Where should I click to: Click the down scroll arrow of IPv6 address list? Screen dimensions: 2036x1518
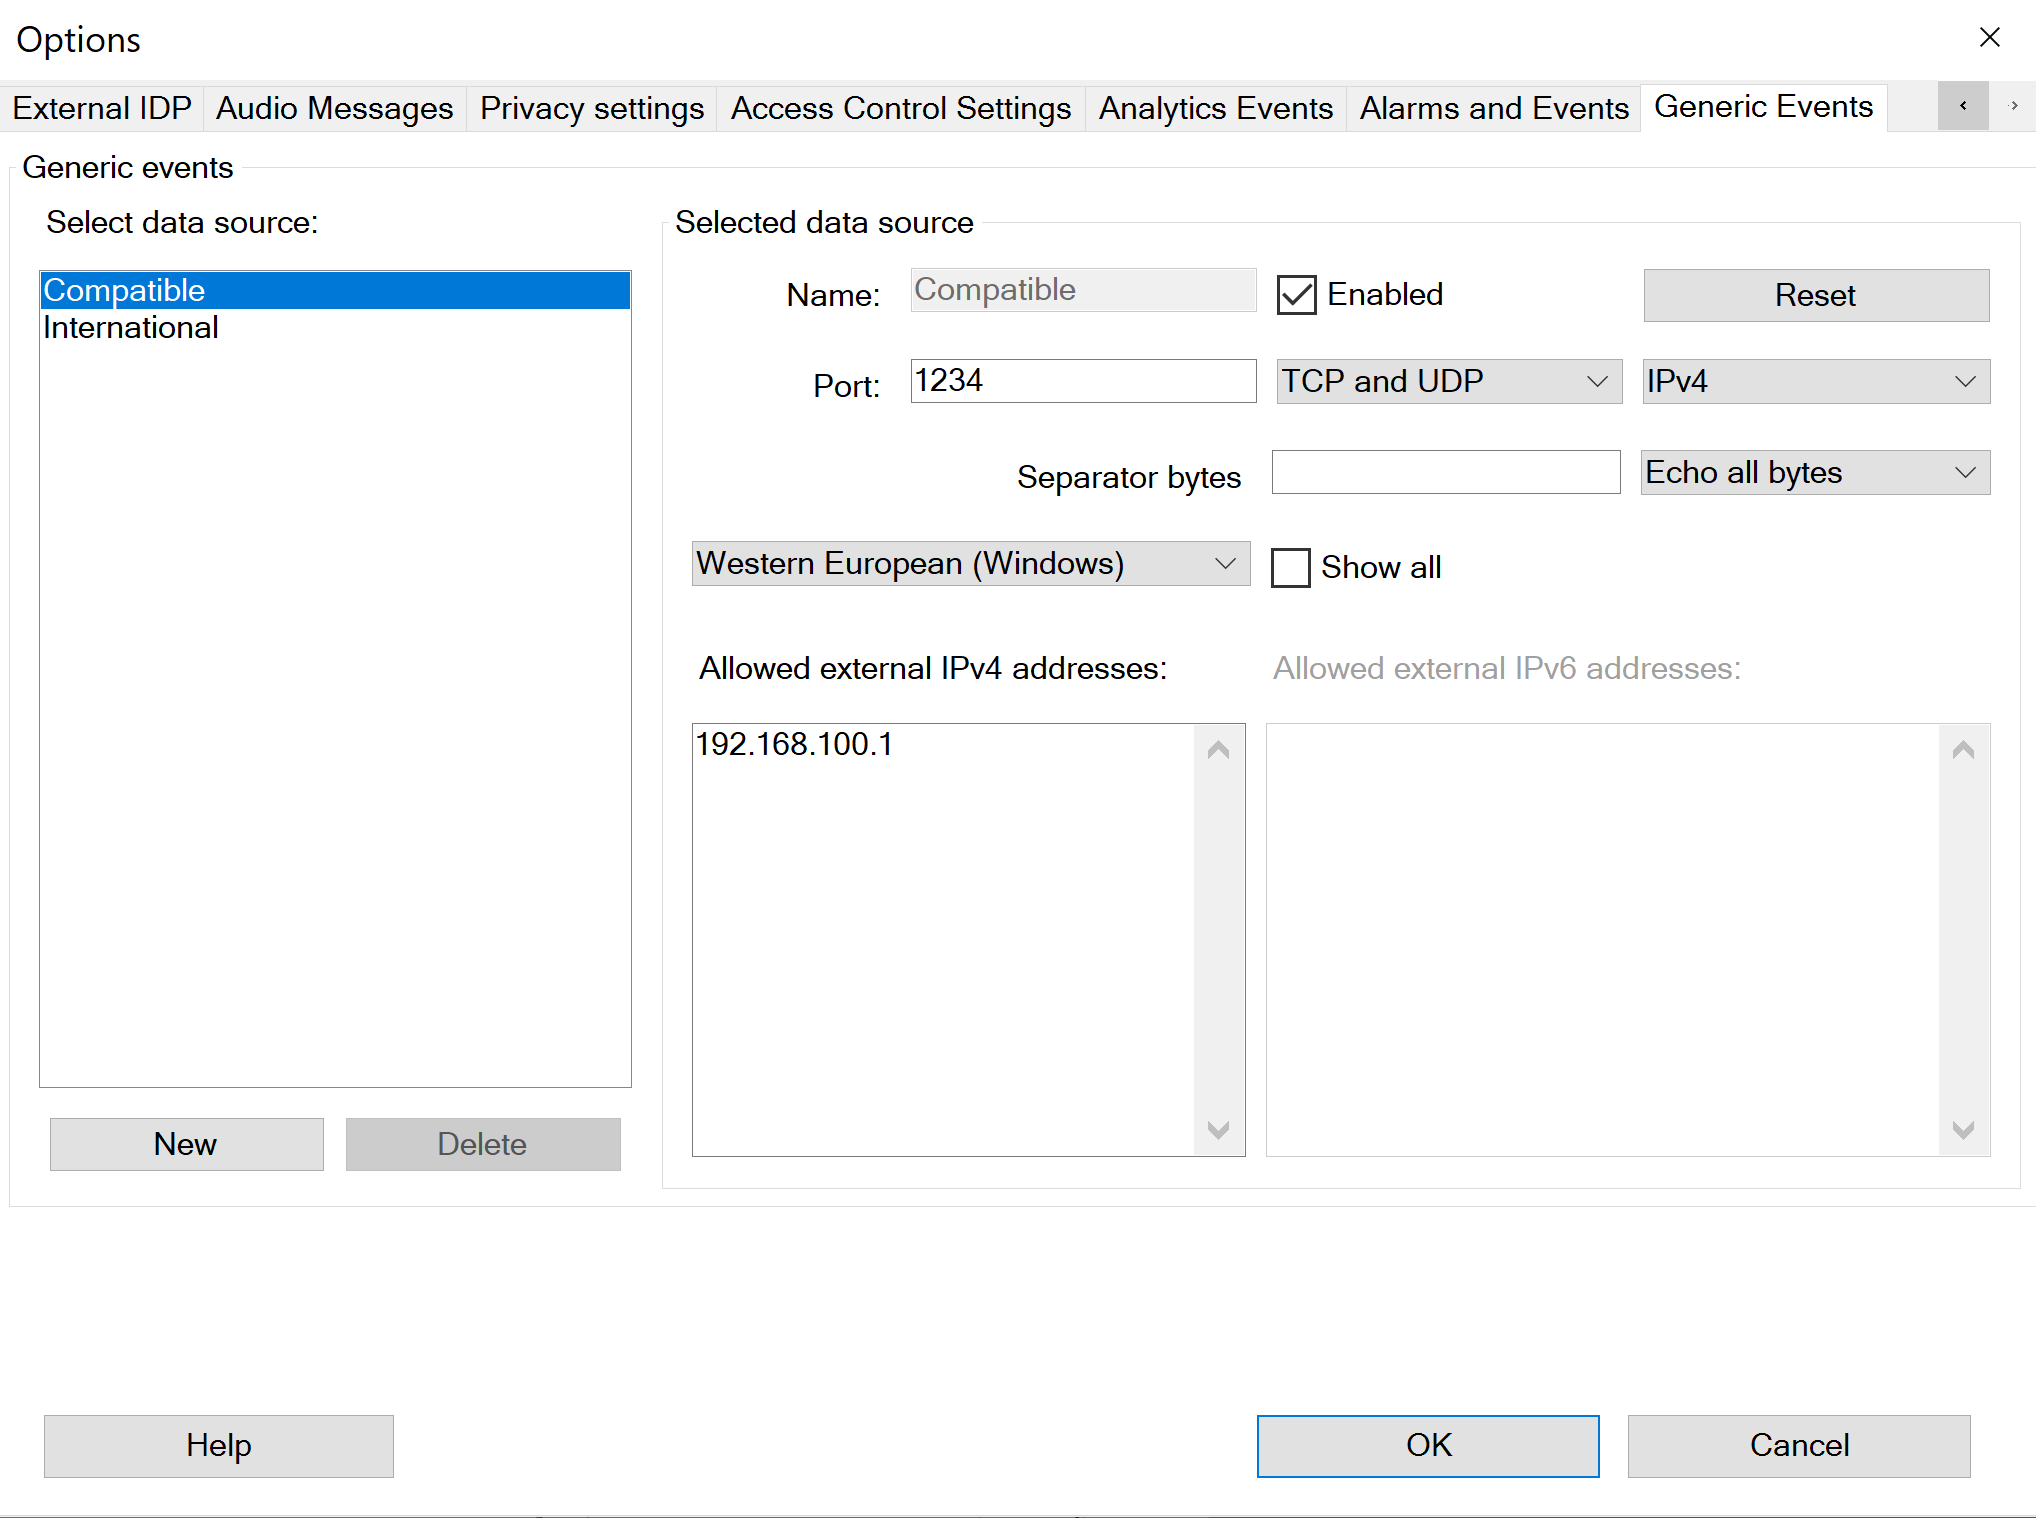pyautogui.click(x=1962, y=1132)
